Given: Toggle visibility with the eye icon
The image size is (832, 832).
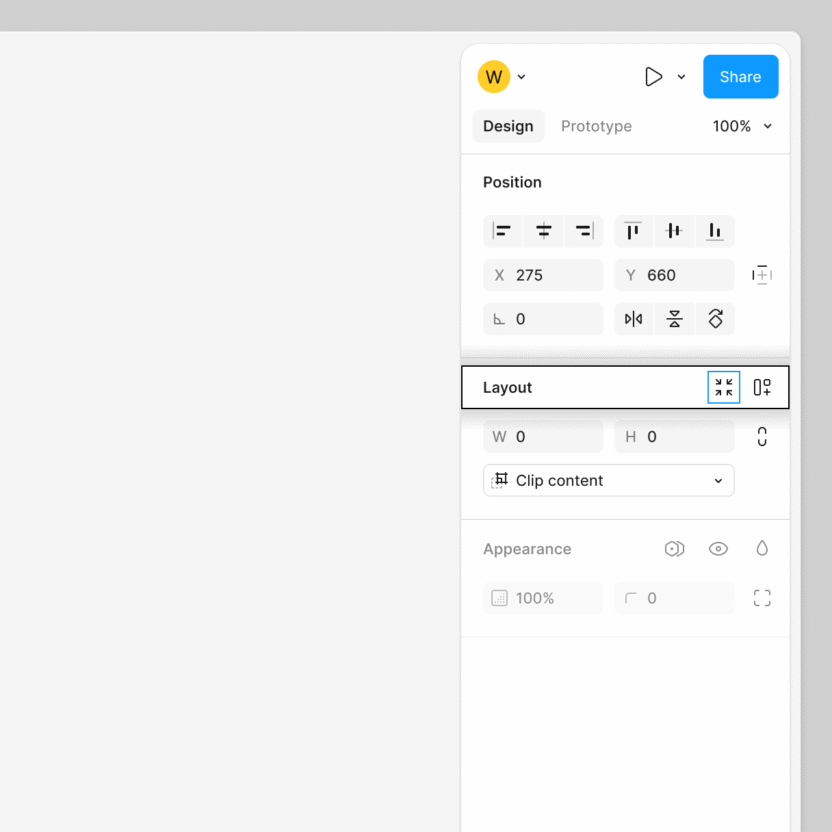Looking at the screenshot, I should (x=718, y=548).
